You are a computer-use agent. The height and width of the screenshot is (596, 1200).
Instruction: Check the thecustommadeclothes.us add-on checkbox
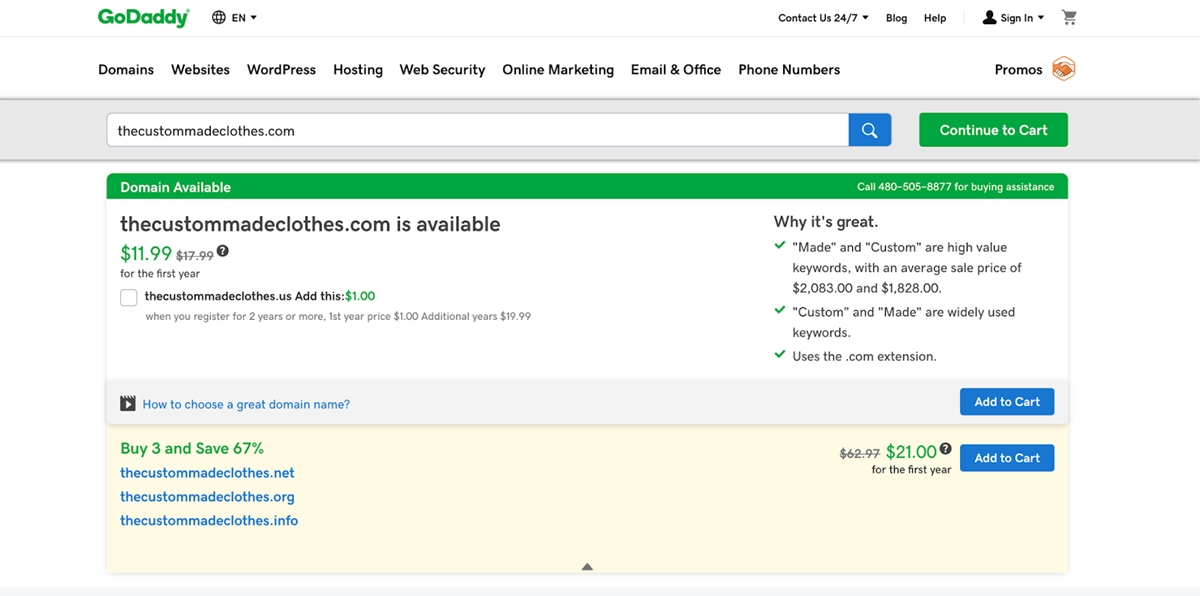(129, 297)
